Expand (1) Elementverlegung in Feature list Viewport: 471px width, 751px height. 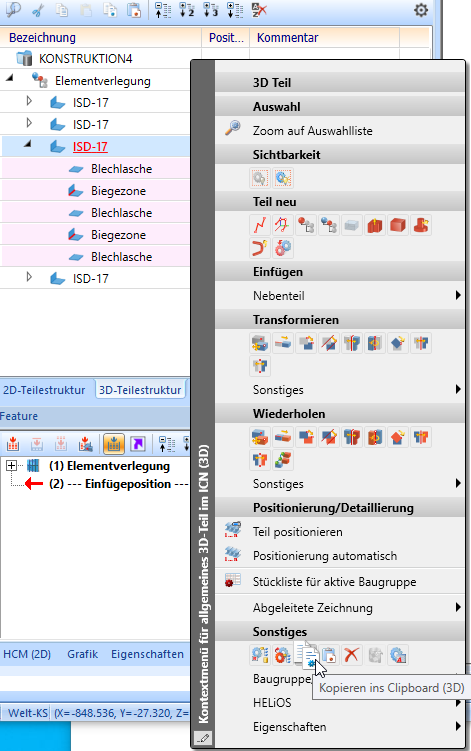tap(11, 466)
